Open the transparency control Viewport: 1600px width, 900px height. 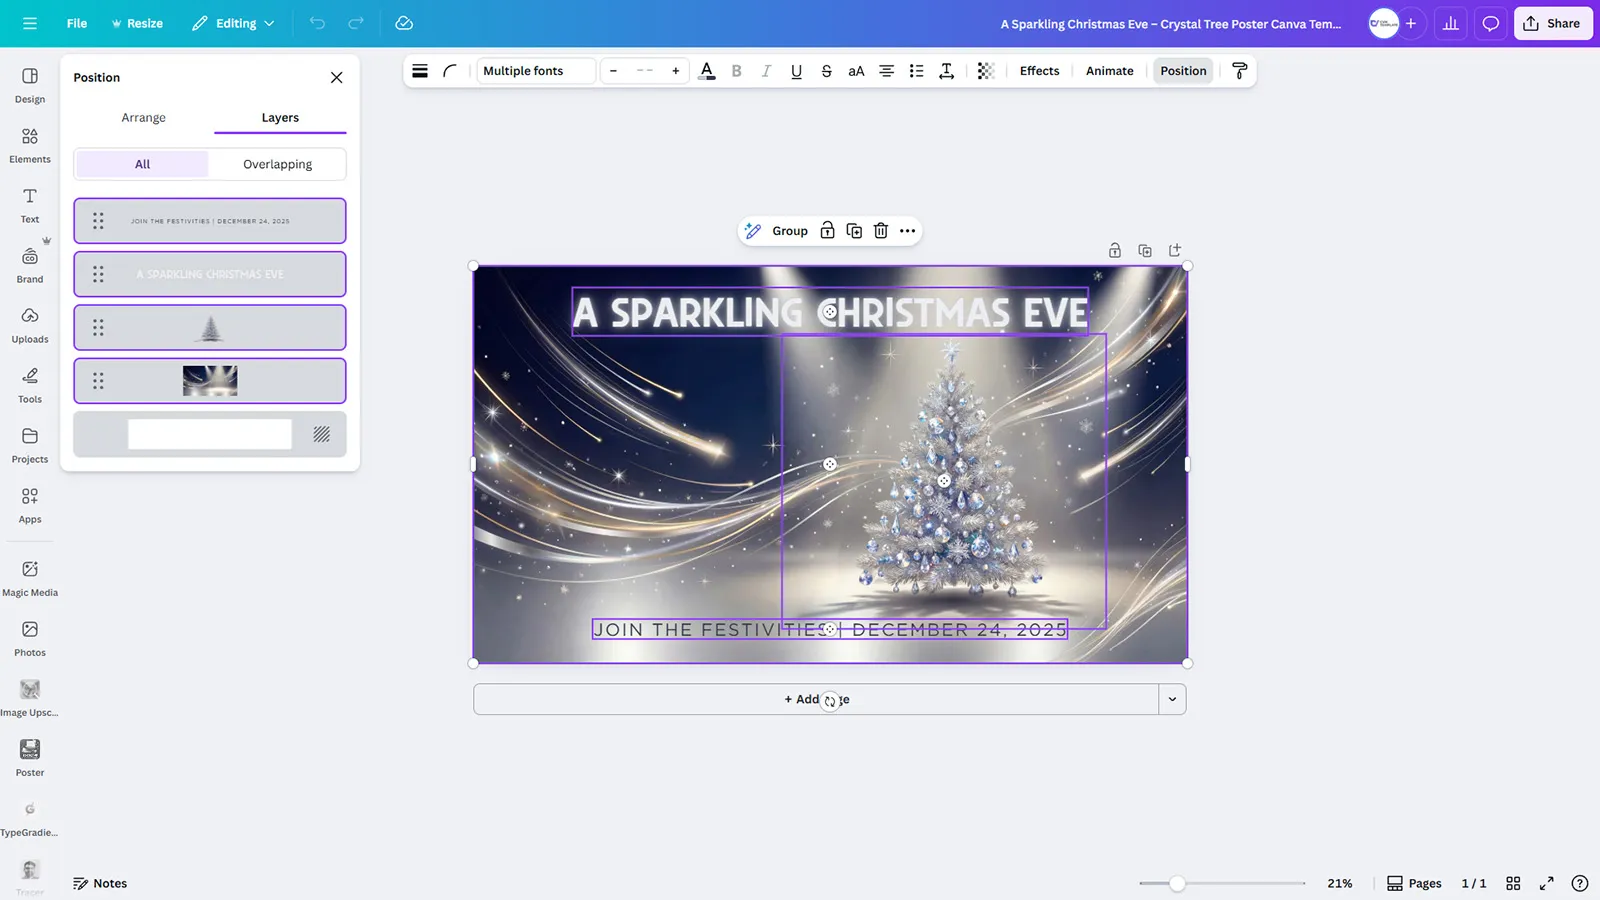tap(985, 71)
